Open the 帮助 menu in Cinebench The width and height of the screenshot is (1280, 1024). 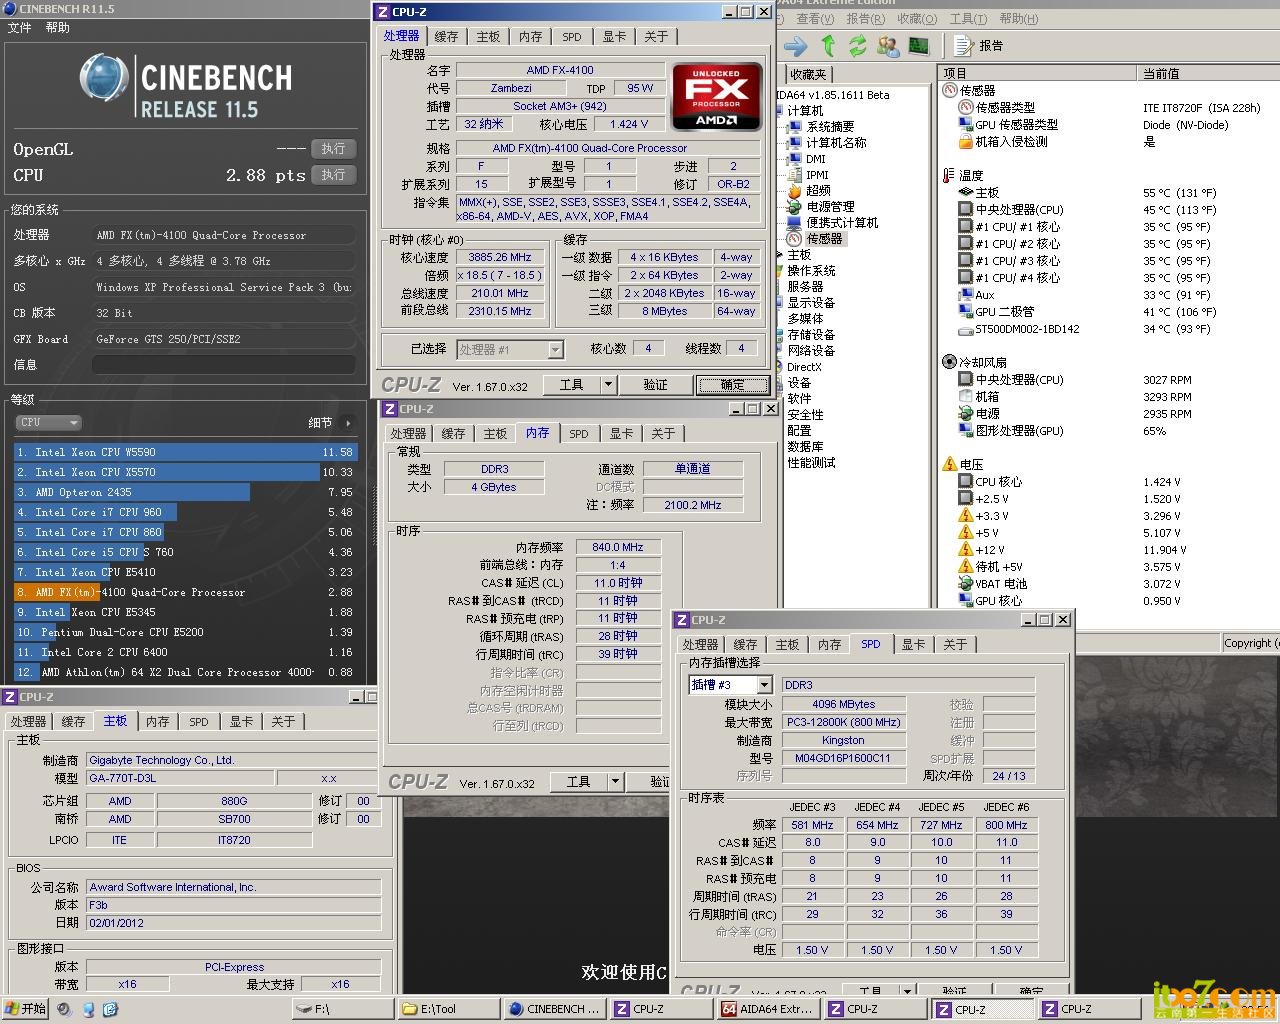click(x=57, y=28)
